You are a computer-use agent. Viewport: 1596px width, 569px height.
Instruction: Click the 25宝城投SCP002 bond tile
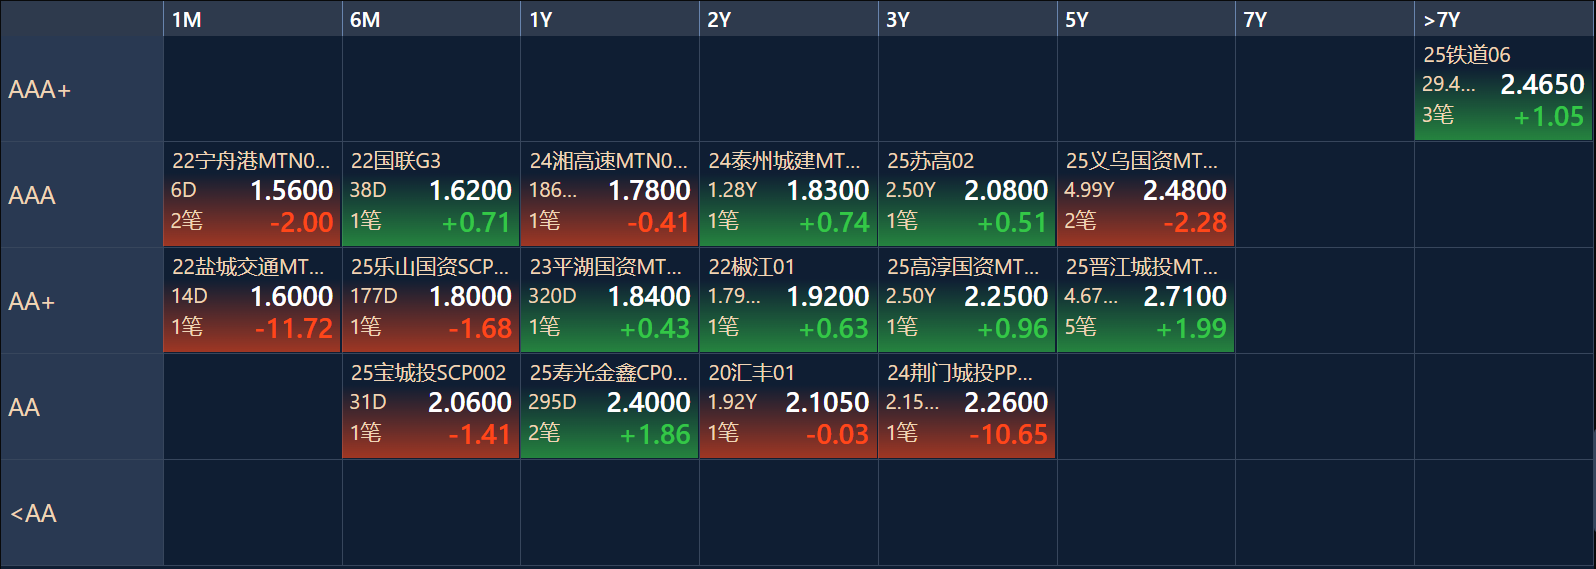coord(431,407)
